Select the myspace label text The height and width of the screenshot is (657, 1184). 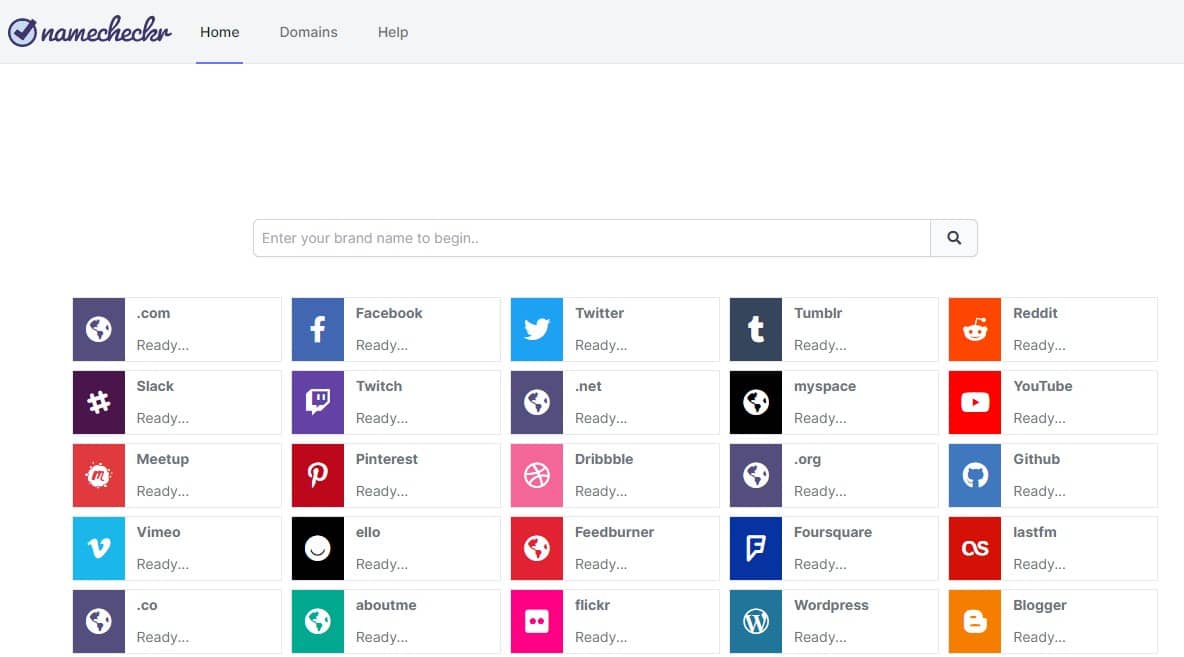point(825,386)
